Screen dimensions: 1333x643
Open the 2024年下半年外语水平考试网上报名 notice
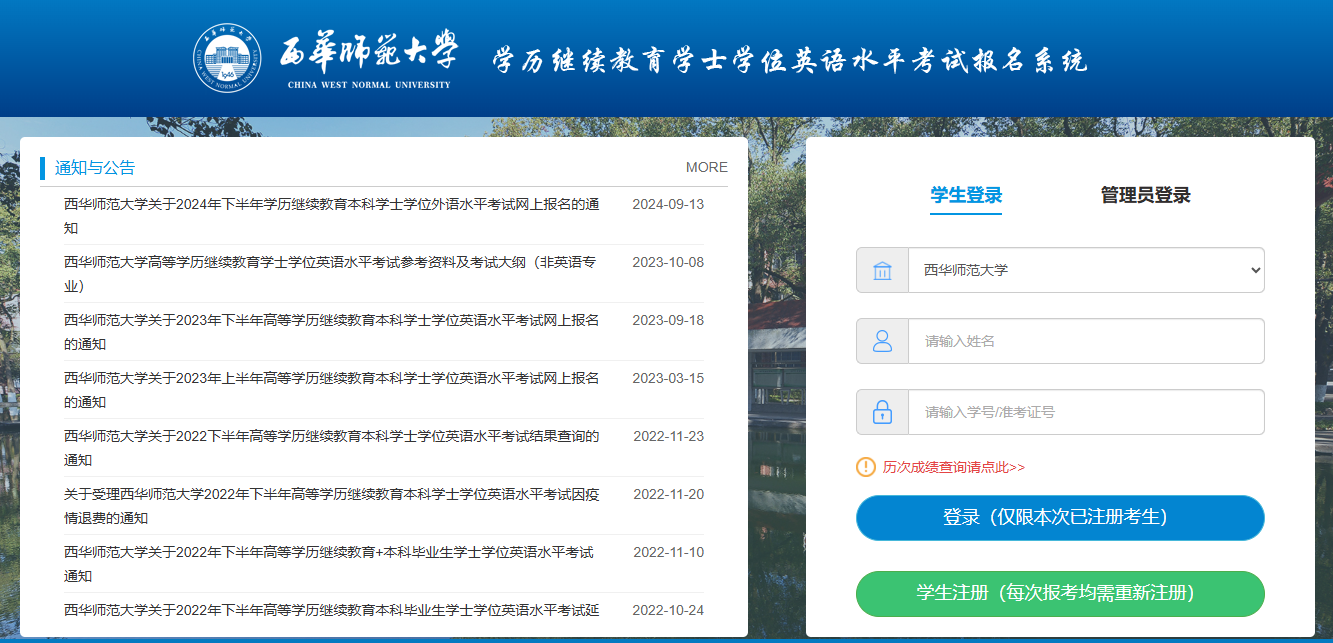coord(332,216)
